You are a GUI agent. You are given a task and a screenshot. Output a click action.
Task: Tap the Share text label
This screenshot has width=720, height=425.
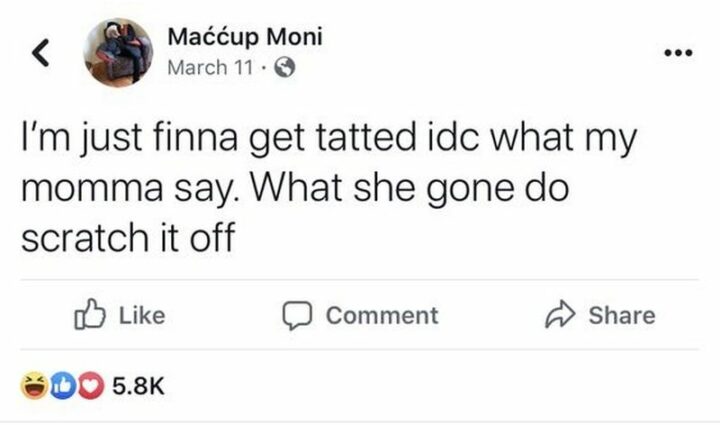[x=622, y=315]
